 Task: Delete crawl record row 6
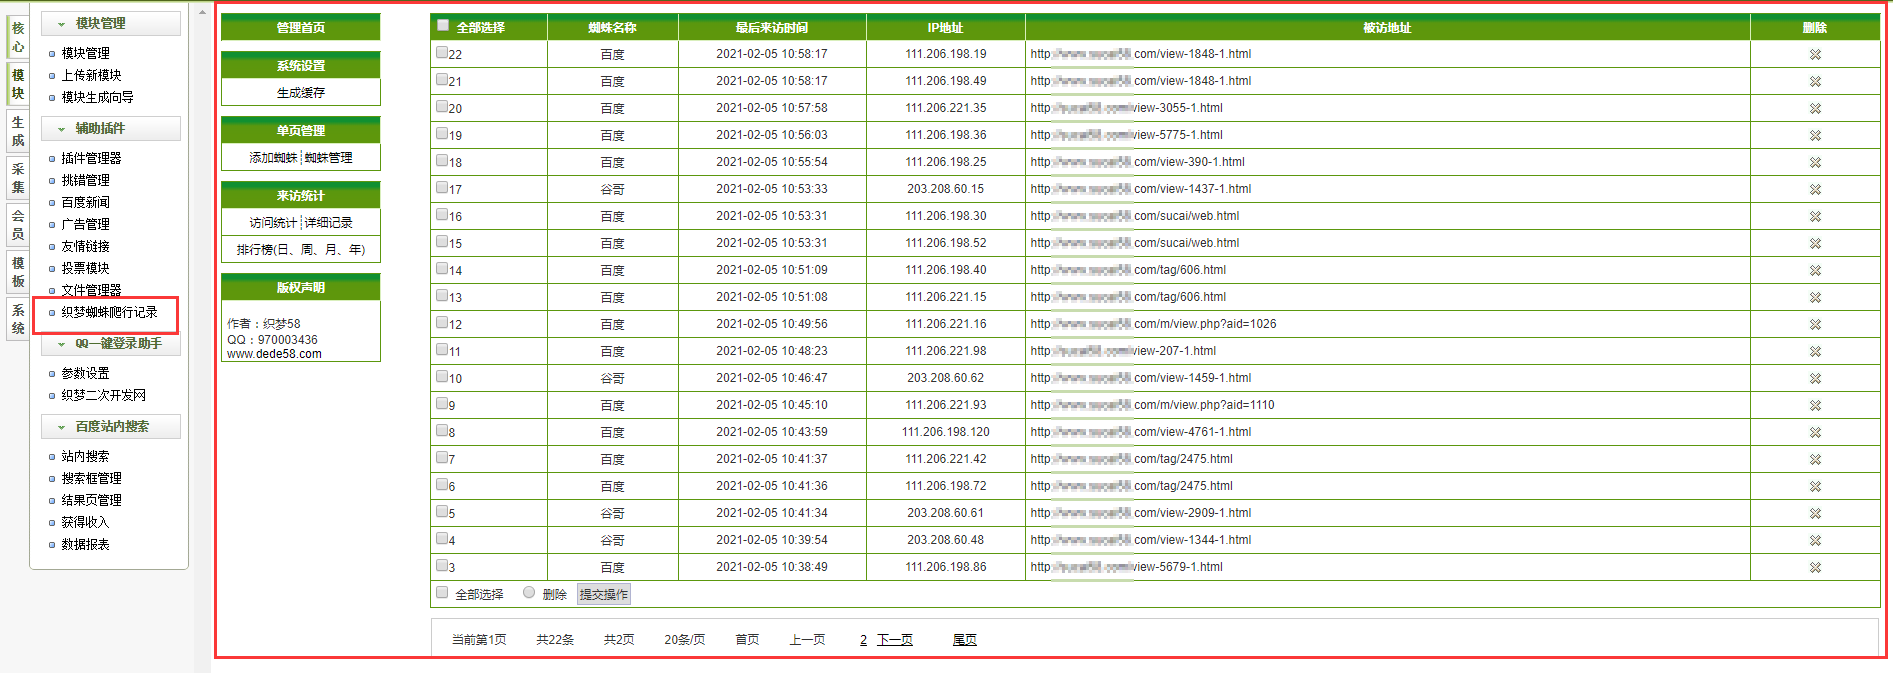(1815, 487)
